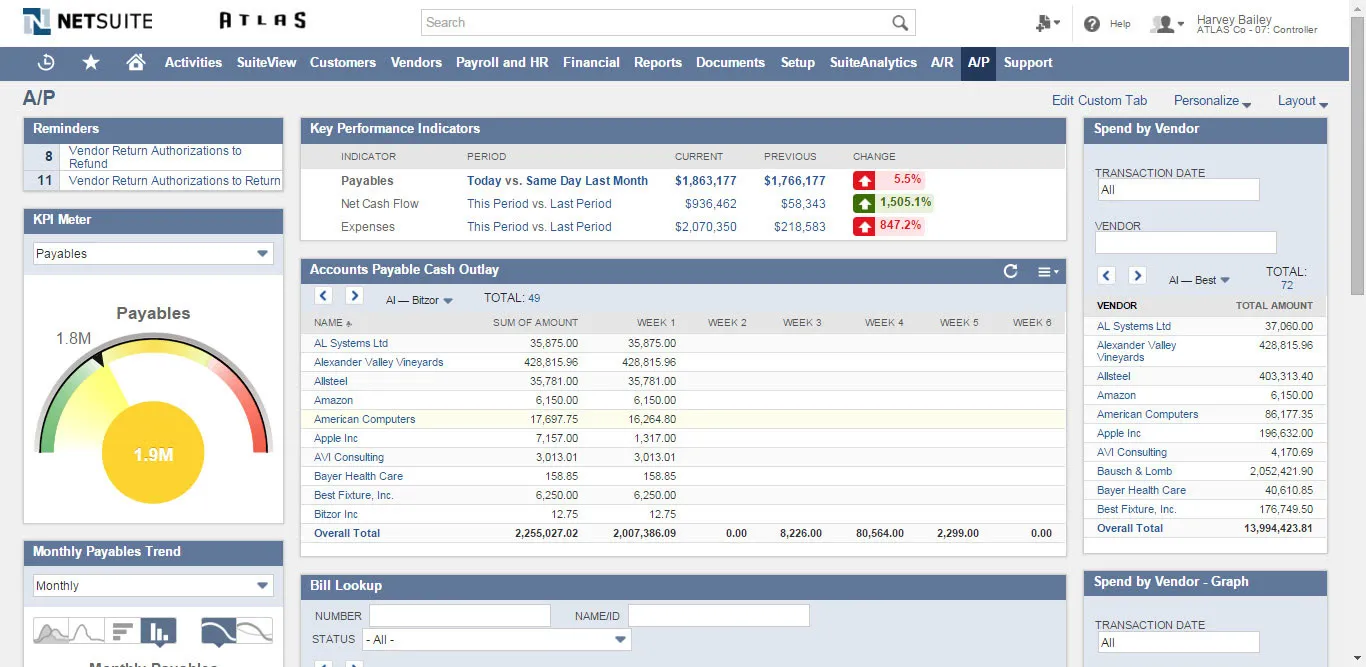
Task: Click the Edit Custom Tab link
Action: tap(1099, 100)
